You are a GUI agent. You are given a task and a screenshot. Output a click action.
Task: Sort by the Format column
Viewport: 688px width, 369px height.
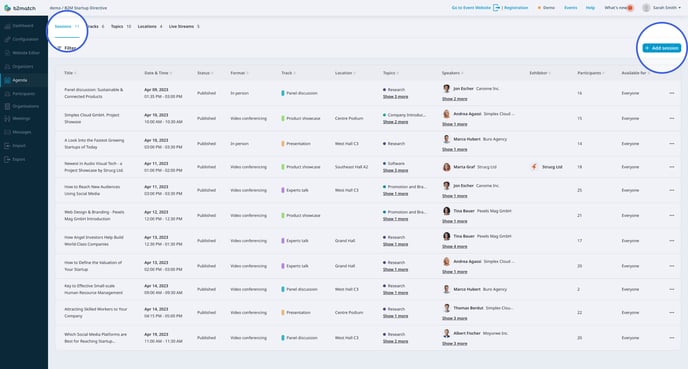[239, 73]
